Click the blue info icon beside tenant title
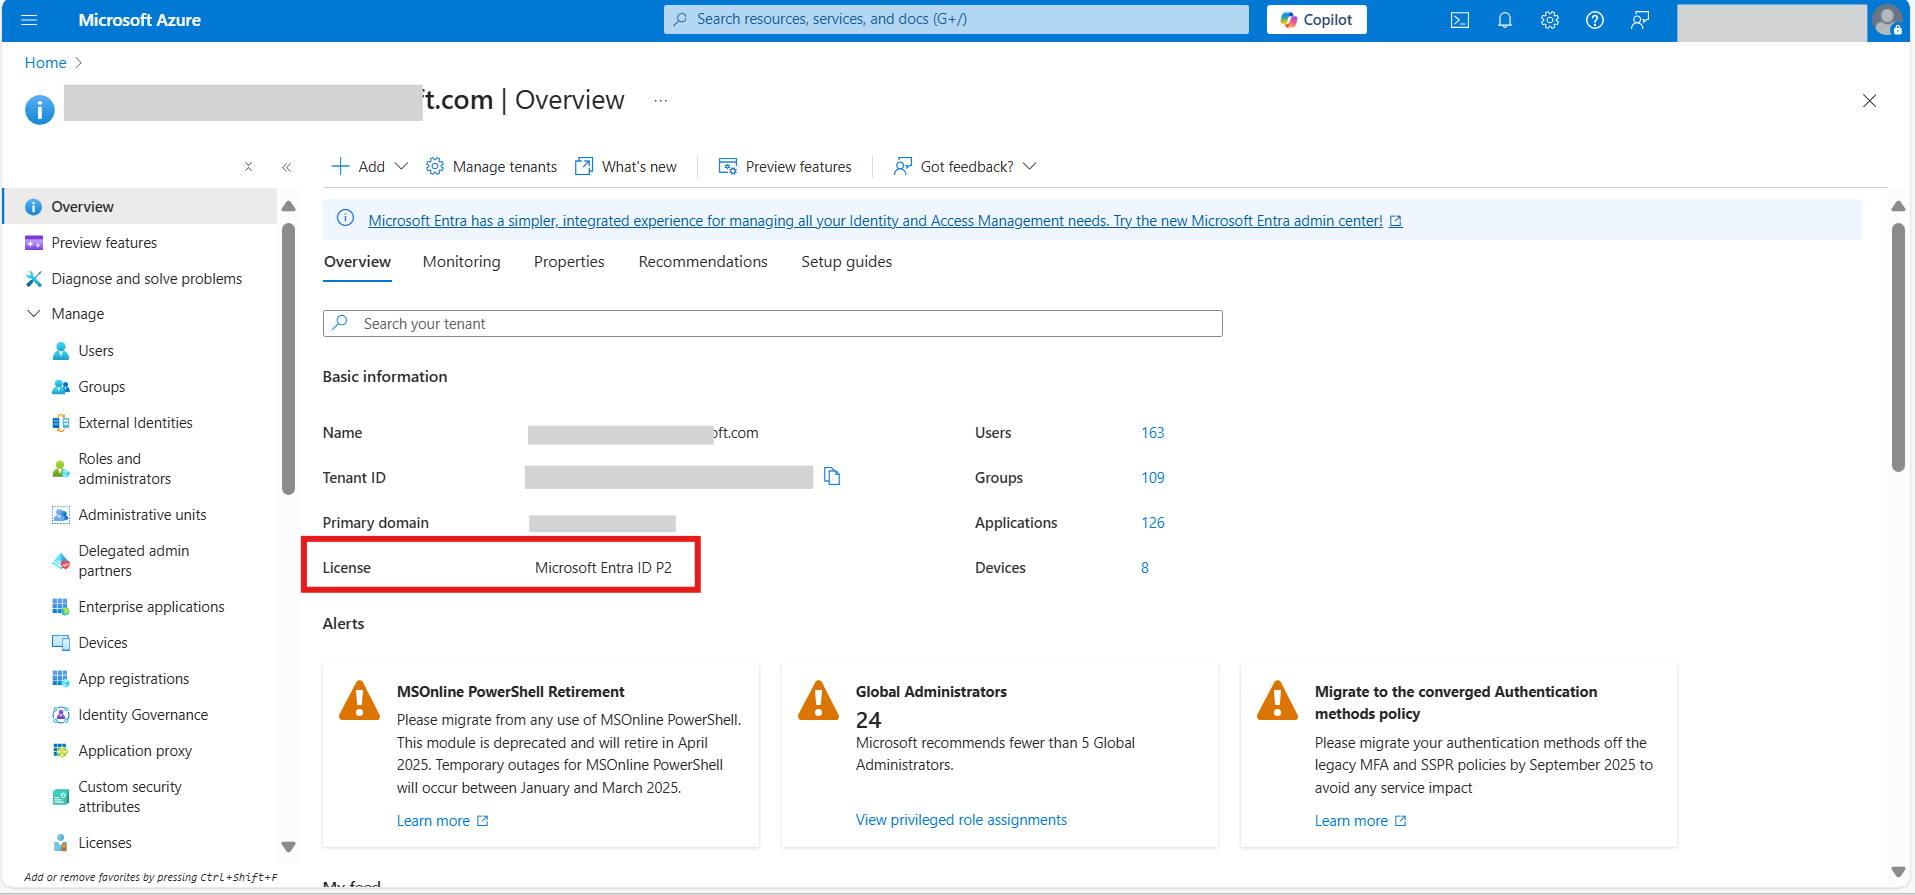Image resolution: width=1915 pixels, height=895 pixels. click(x=39, y=109)
